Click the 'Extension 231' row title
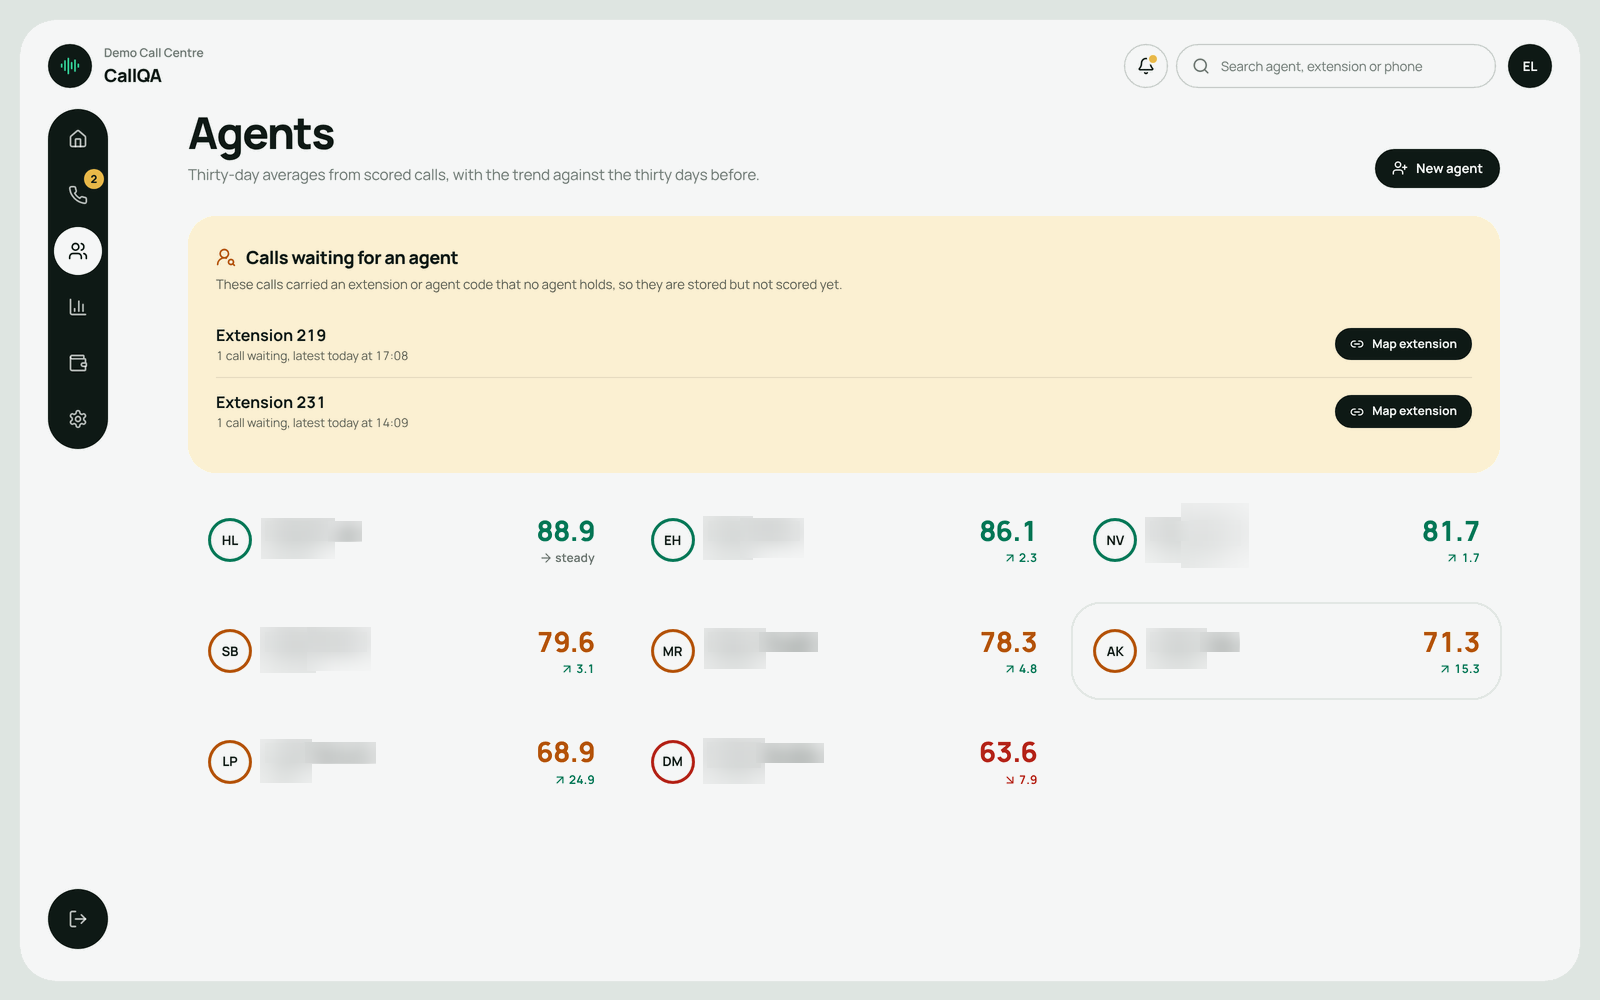The width and height of the screenshot is (1600, 1000). (271, 402)
